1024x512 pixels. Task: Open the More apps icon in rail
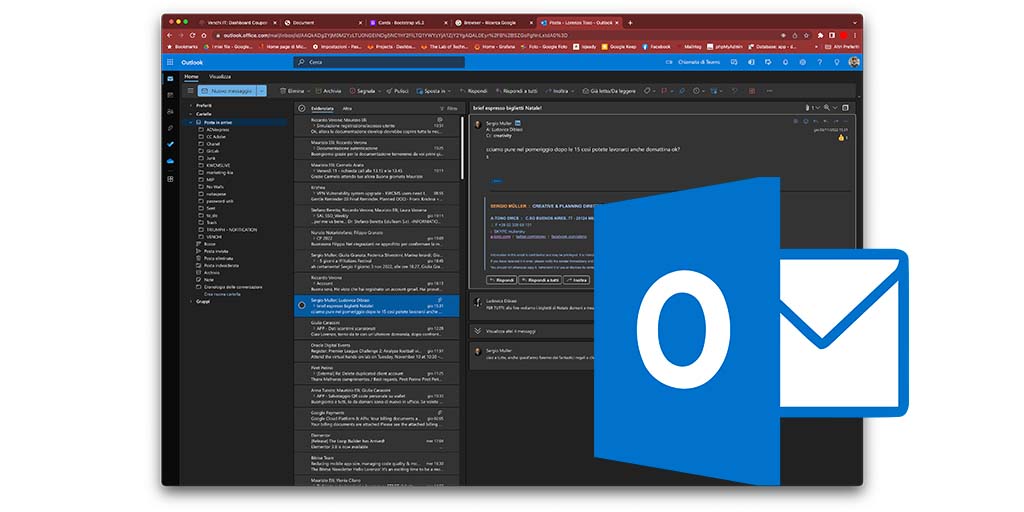170,178
